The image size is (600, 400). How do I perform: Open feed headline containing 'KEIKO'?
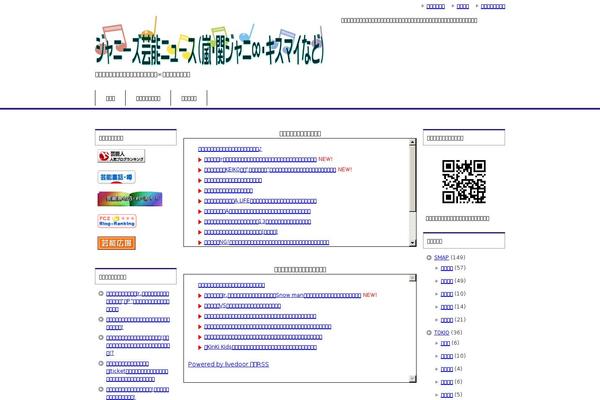point(270,170)
